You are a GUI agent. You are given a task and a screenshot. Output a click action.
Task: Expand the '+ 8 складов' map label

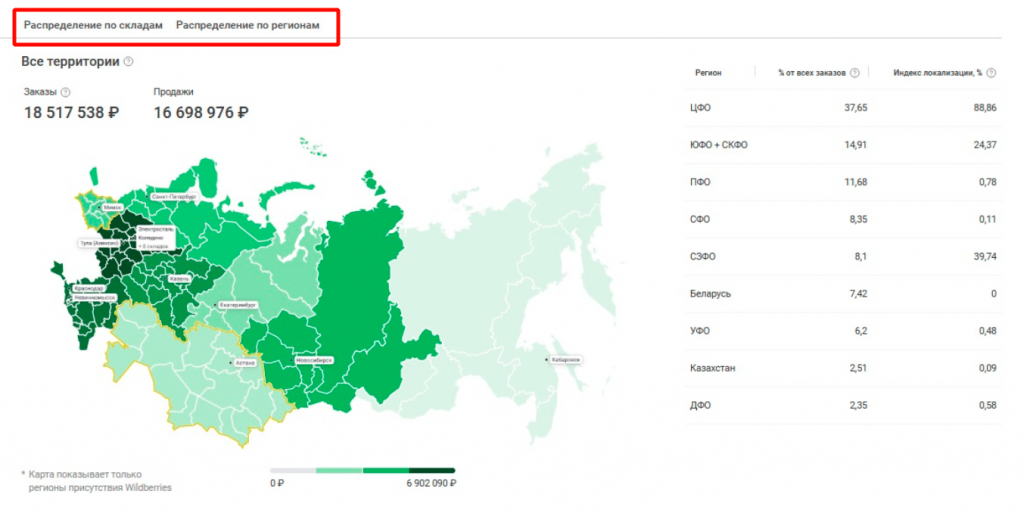(x=151, y=245)
